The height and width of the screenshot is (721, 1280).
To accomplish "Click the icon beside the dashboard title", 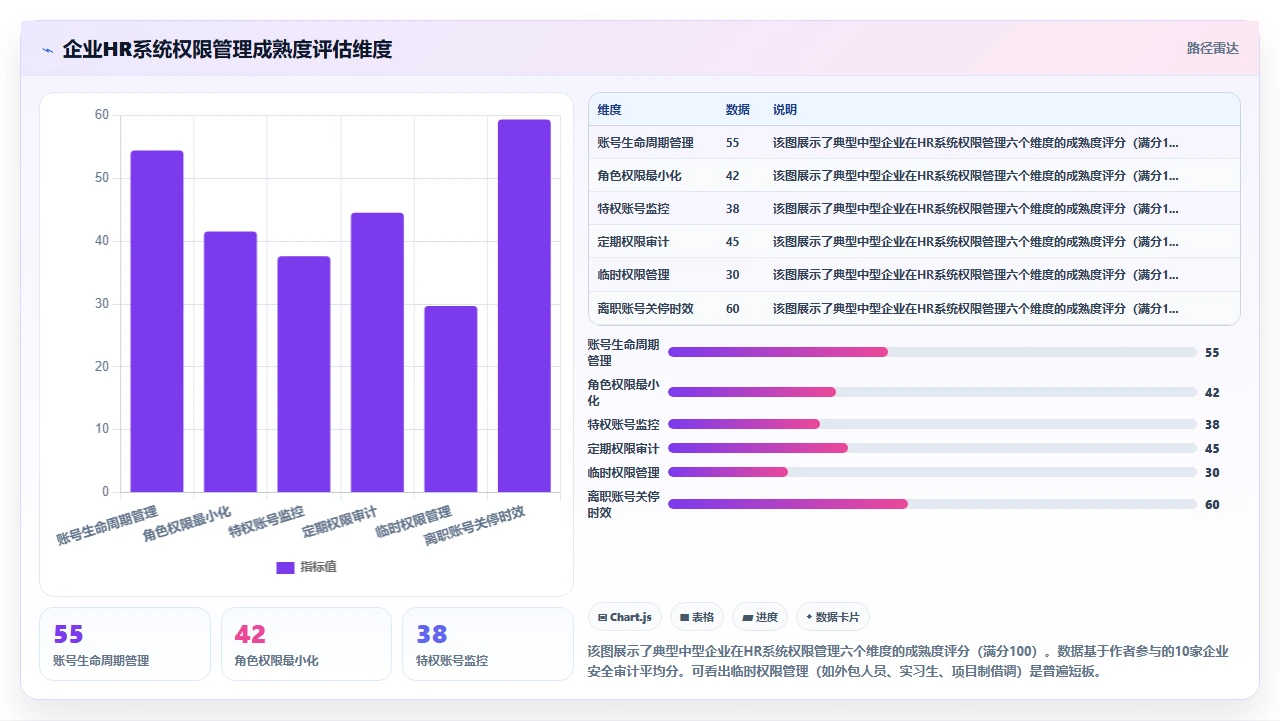I will point(48,50).
